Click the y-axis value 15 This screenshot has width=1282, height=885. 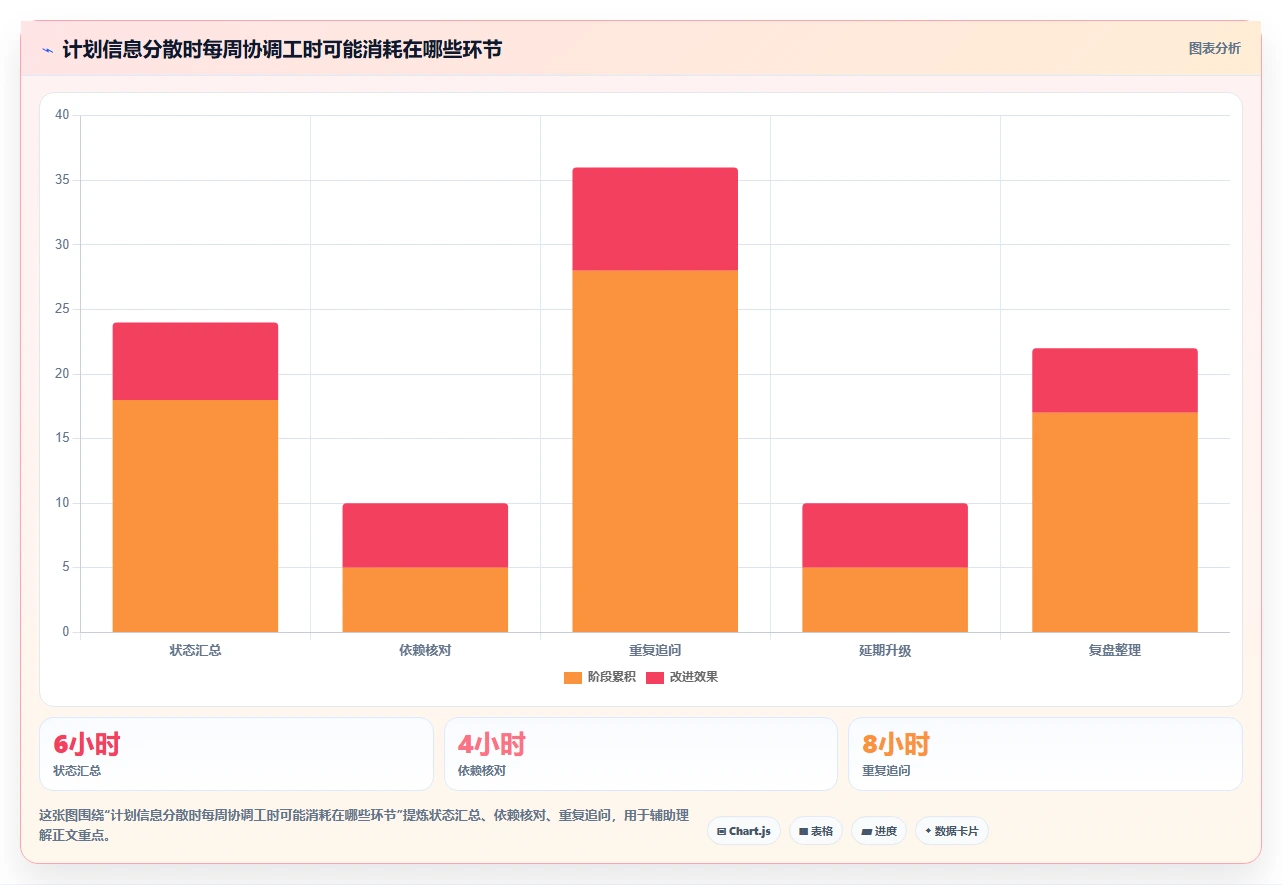coord(62,438)
